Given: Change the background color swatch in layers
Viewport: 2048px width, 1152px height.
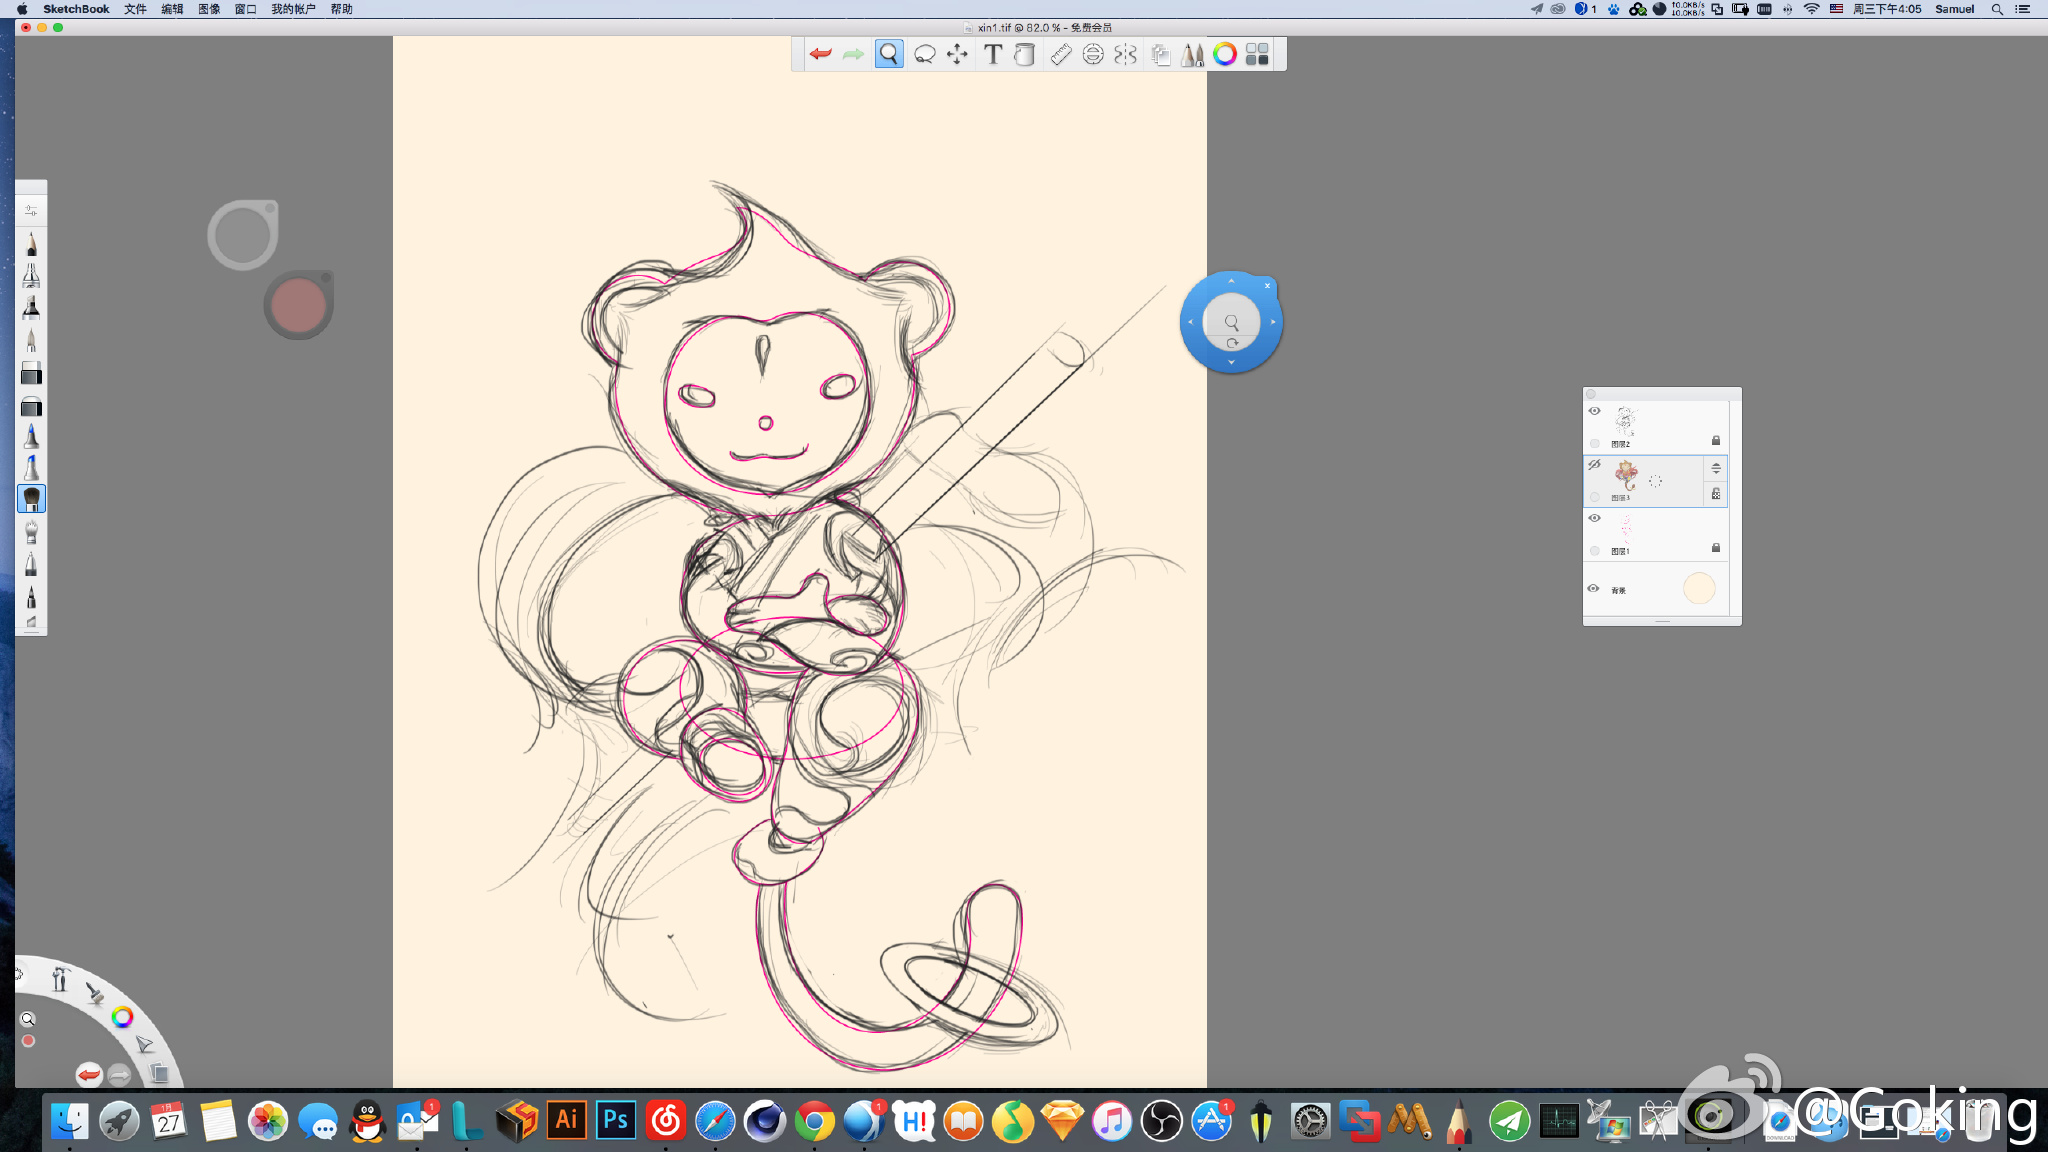Looking at the screenshot, I should point(1699,588).
